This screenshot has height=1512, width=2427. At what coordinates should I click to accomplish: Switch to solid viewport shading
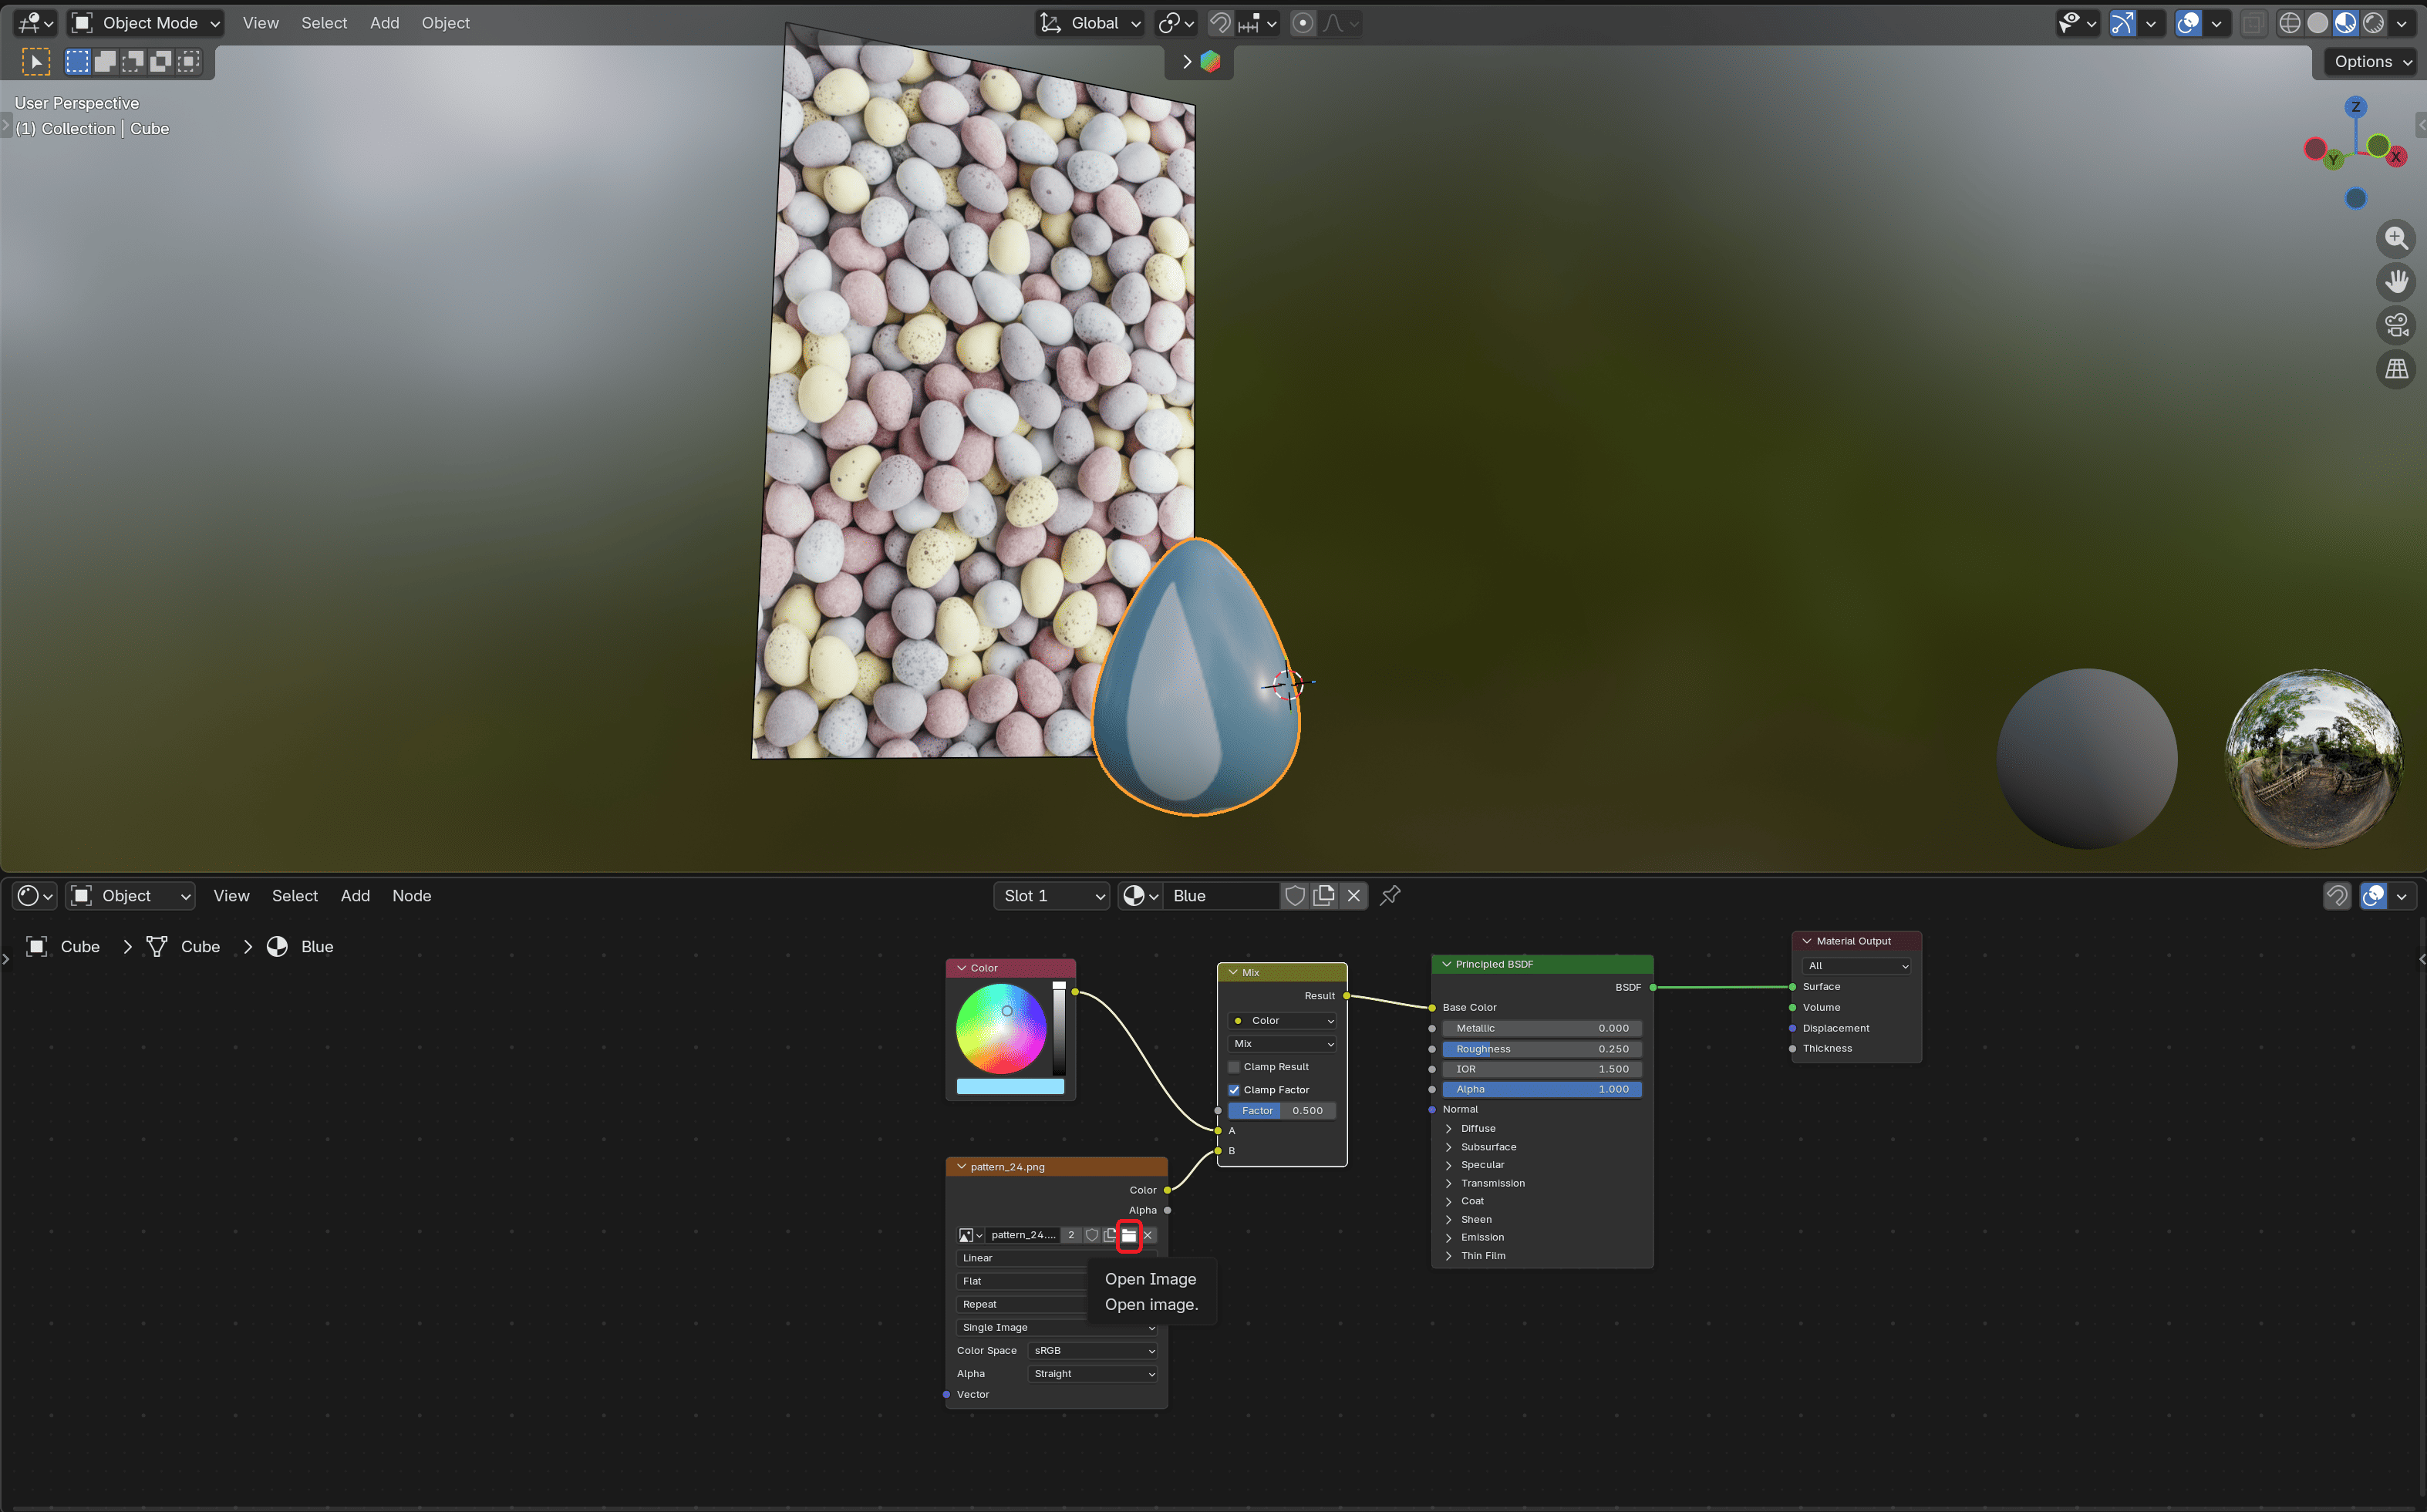tap(2317, 22)
